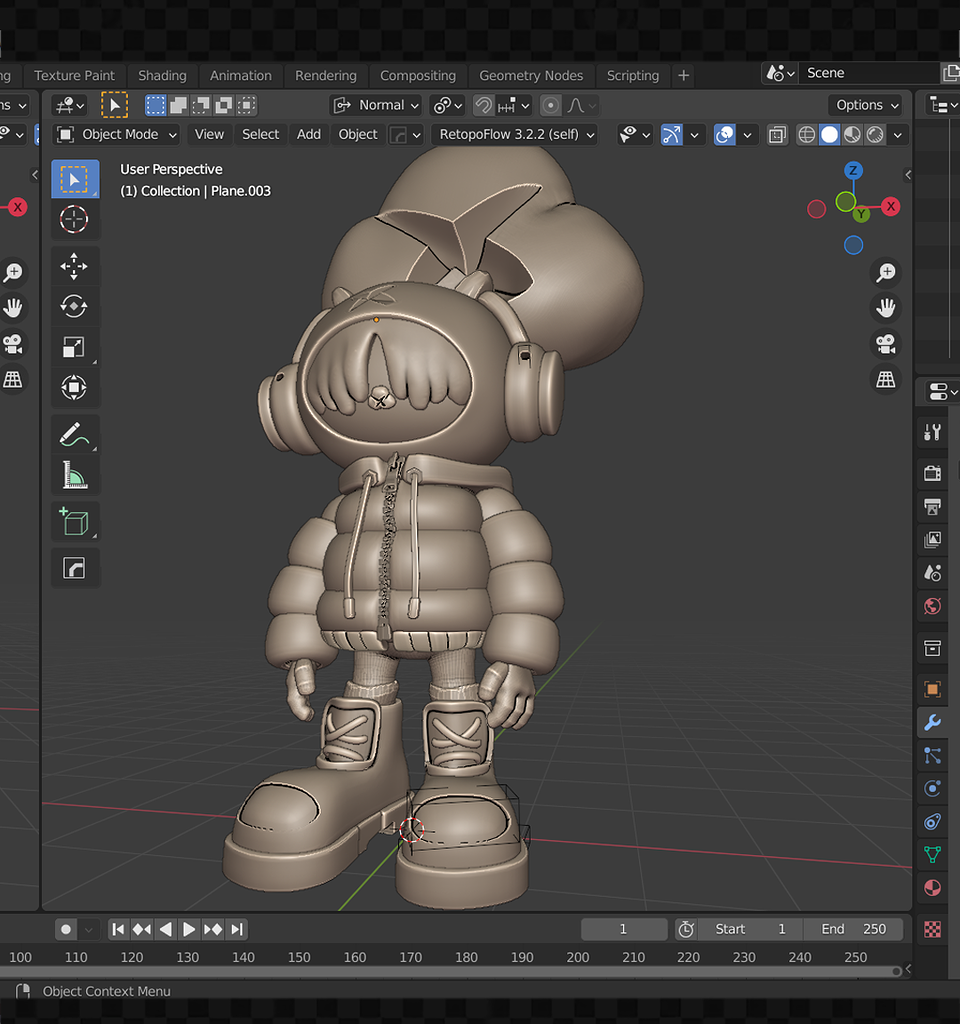Add a new workspace tab with plus

[x=684, y=76]
